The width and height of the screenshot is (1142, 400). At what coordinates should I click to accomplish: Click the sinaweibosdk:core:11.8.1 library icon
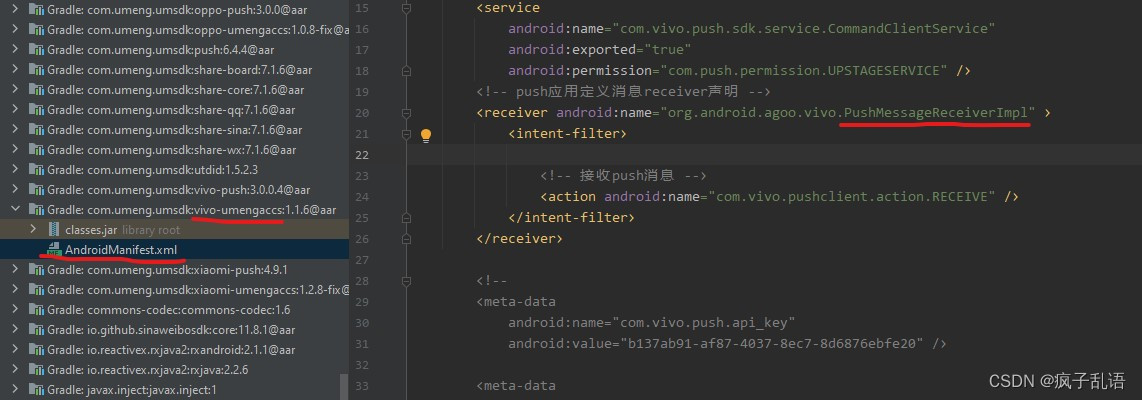pos(36,329)
